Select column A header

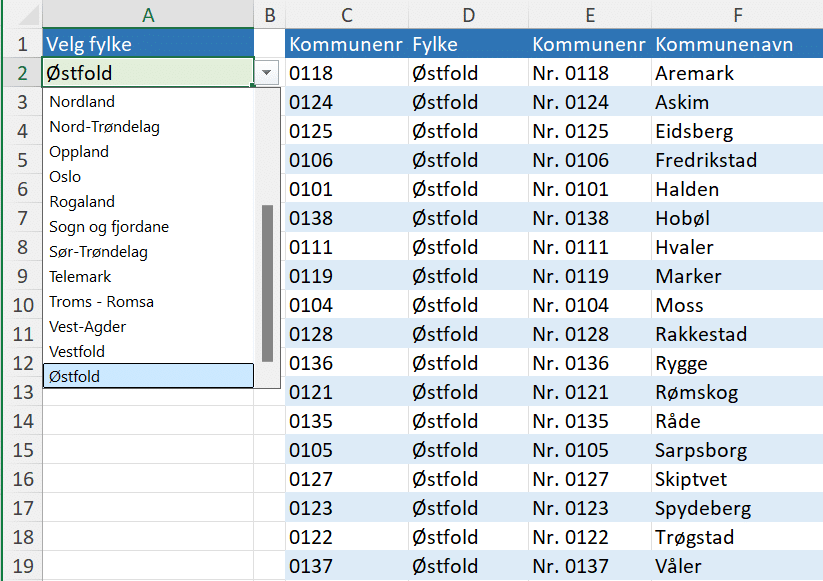[x=148, y=14]
